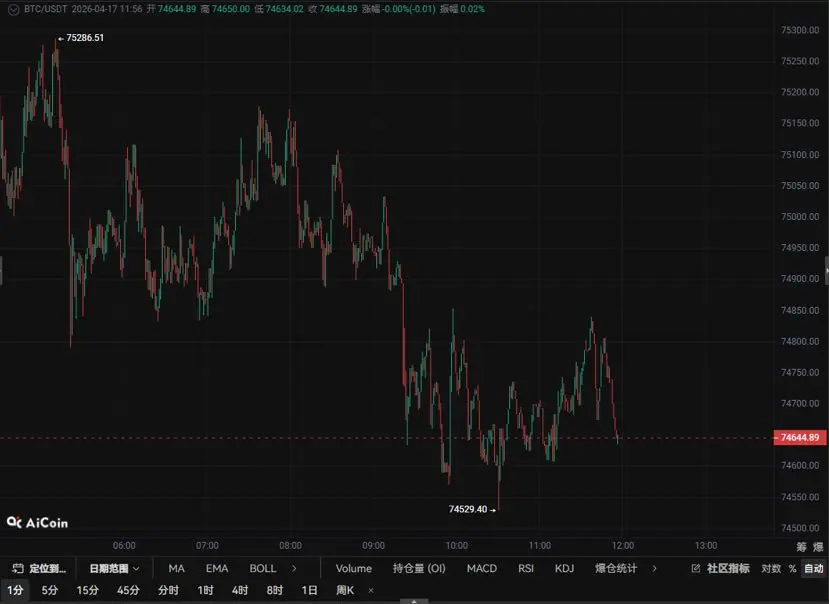Select the 15分 timeframe

click(88, 590)
